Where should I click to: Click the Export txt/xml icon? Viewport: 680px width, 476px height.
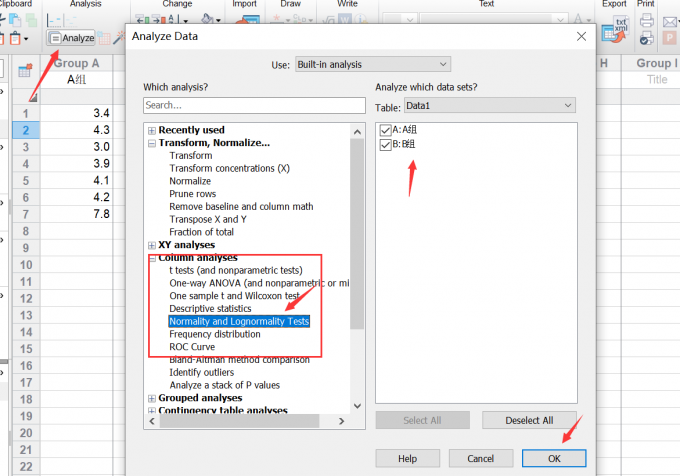(615, 29)
